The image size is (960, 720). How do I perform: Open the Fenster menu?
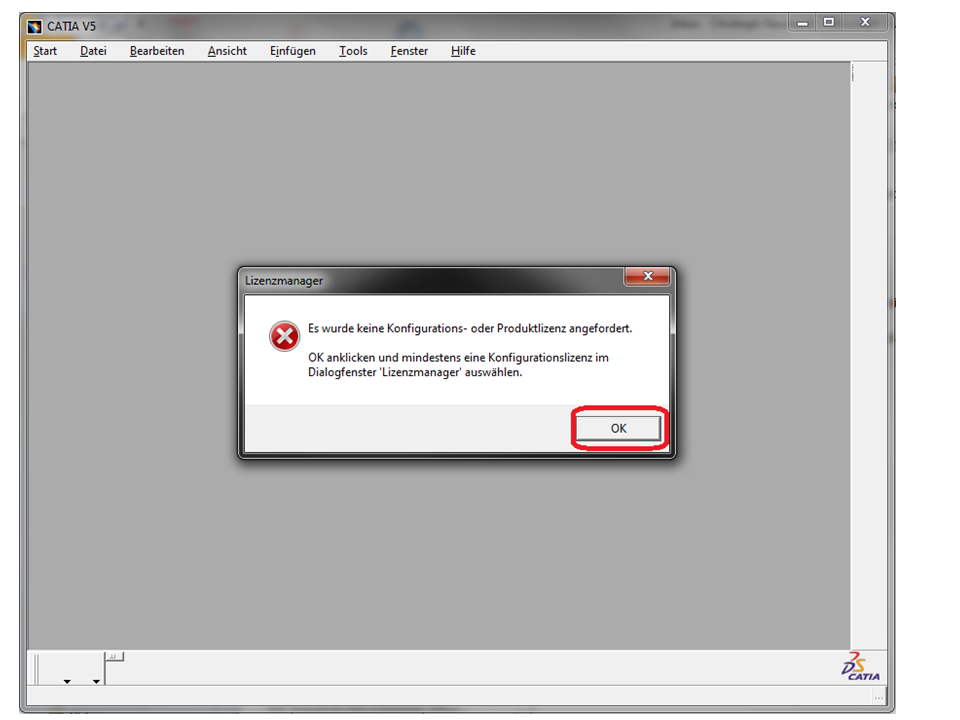tap(409, 51)
